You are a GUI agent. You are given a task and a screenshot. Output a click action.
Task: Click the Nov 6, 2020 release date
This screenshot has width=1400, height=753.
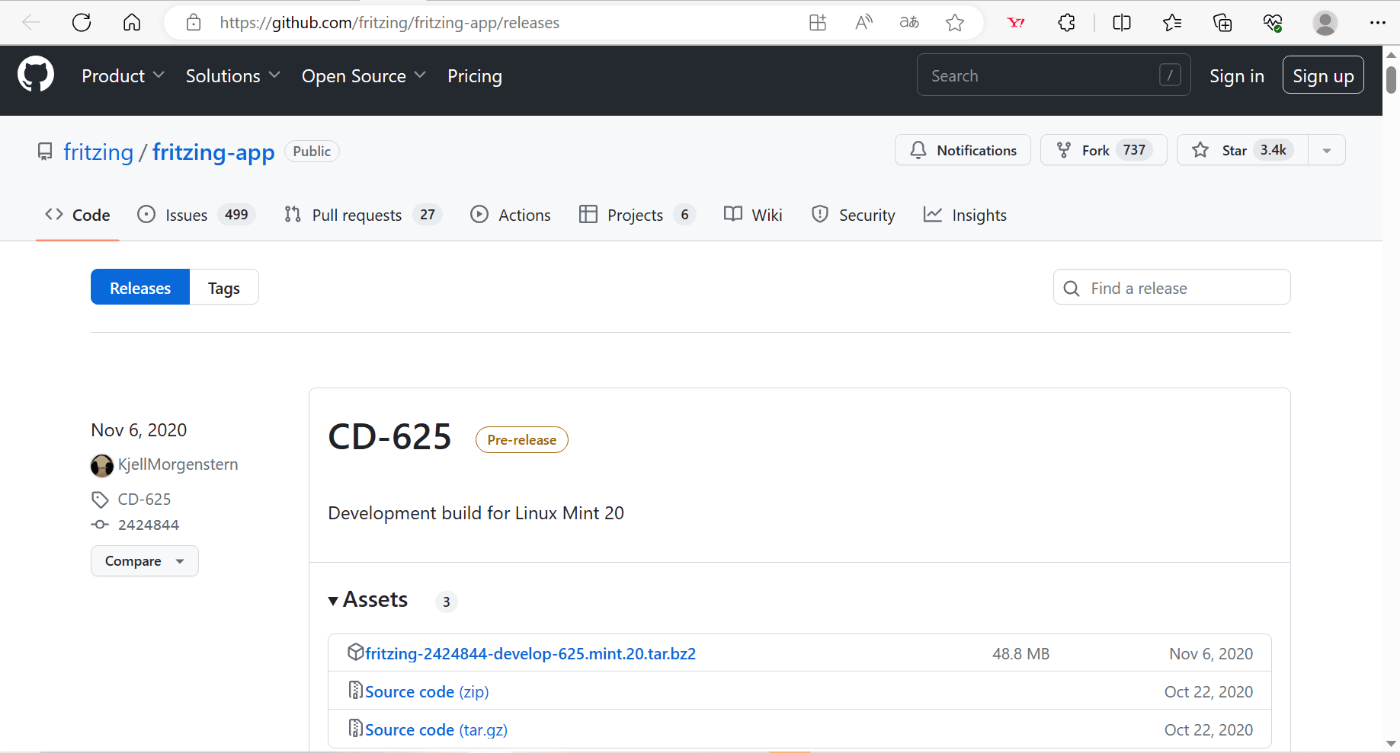[139, 430]
